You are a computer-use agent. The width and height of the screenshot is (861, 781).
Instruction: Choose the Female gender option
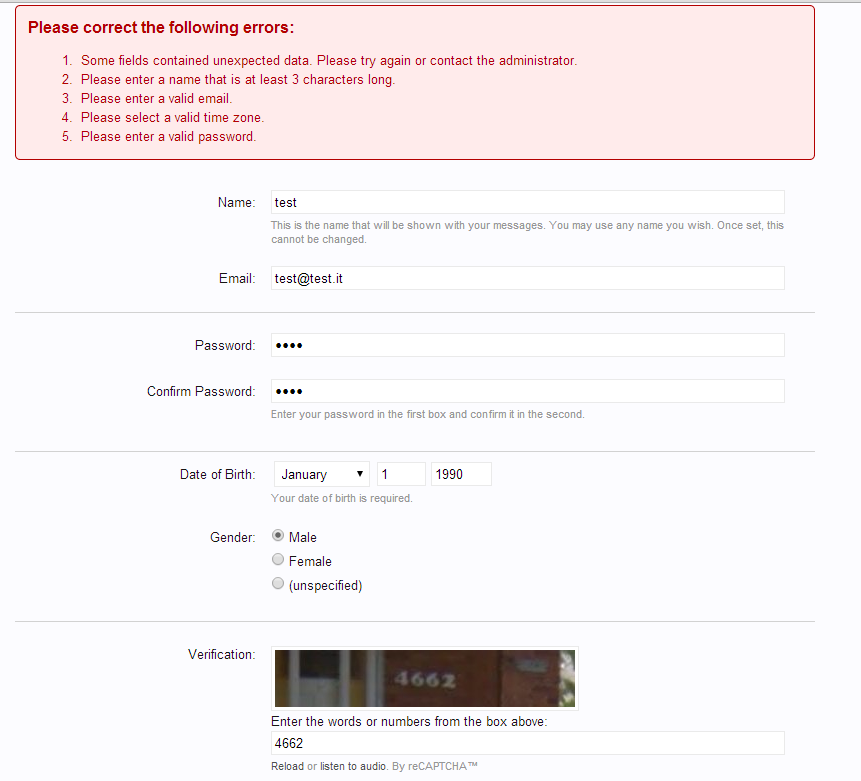tap(278, 560)
